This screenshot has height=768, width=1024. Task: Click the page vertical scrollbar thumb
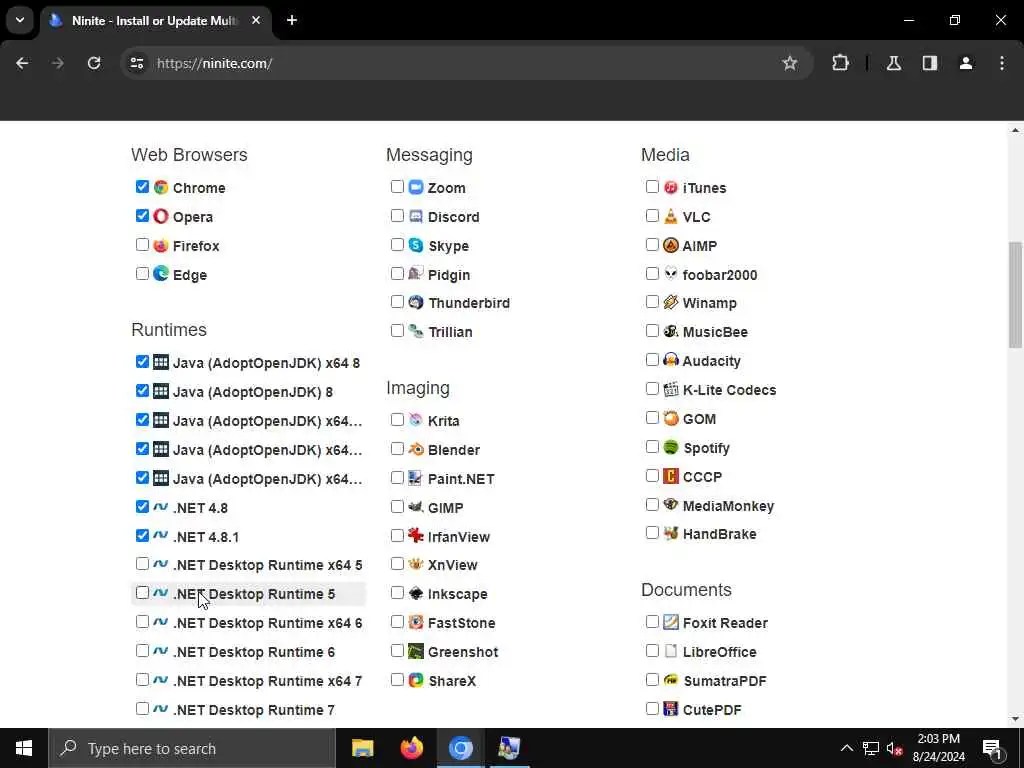[1015, 294]
